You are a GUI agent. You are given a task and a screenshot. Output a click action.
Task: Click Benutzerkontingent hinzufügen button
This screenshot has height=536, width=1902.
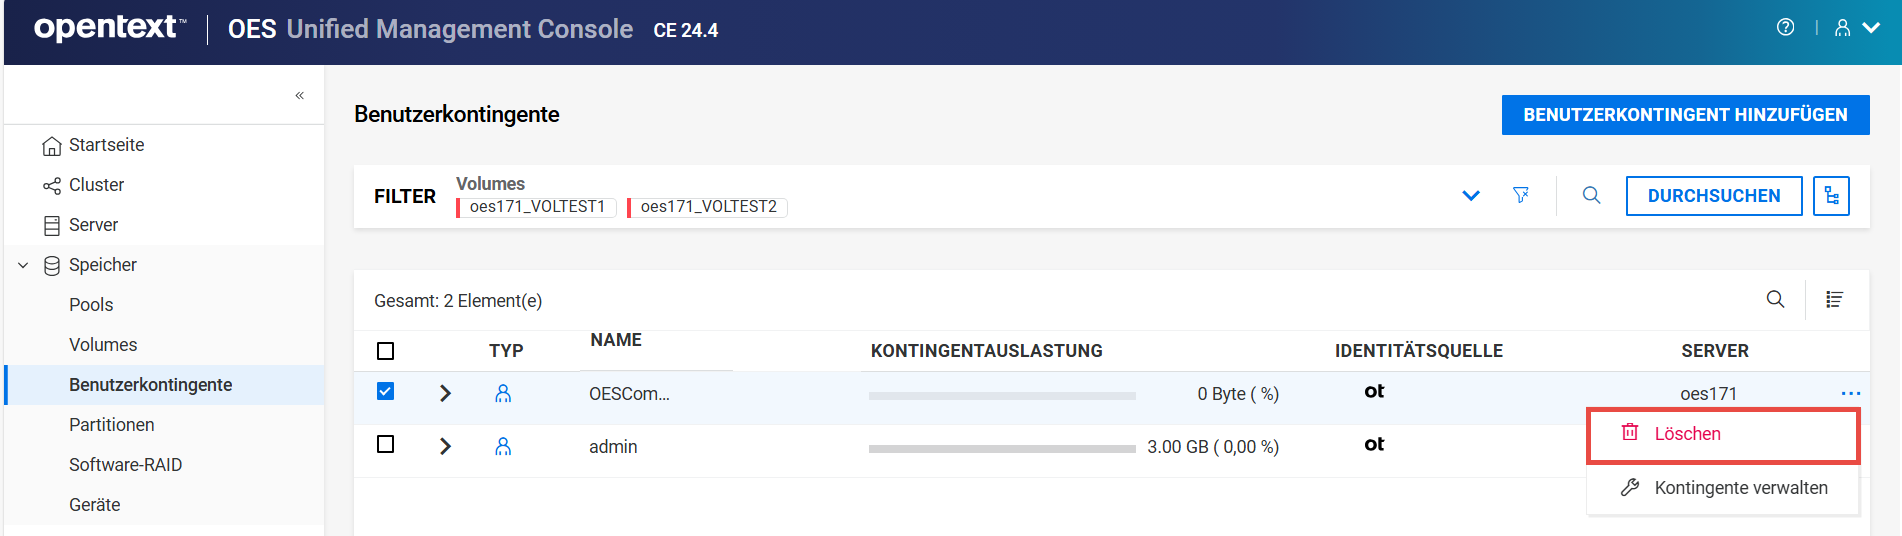click(1685, 115)
